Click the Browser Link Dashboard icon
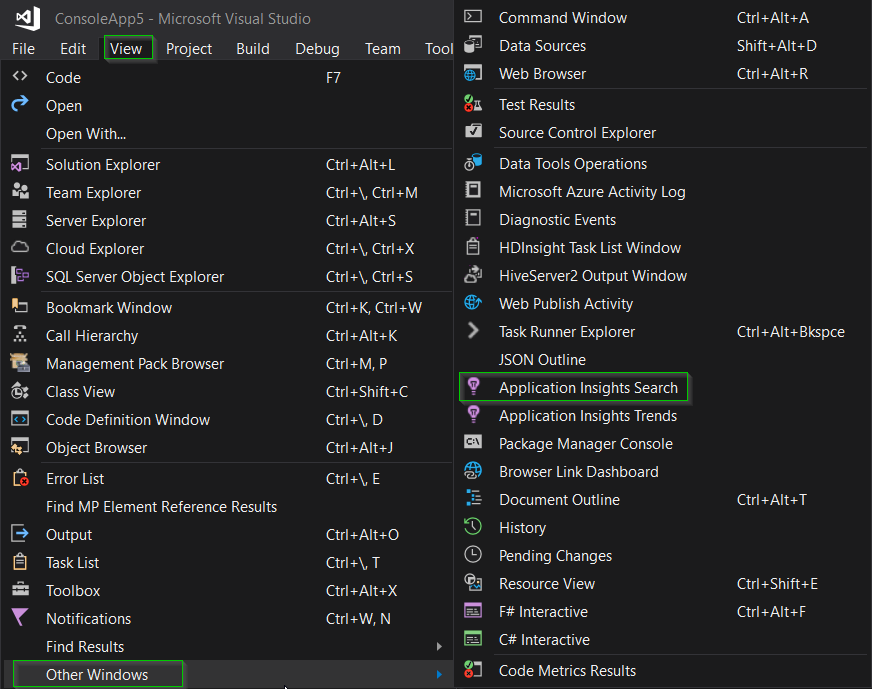This screenshot has height=689, width=872. (473, 470)
